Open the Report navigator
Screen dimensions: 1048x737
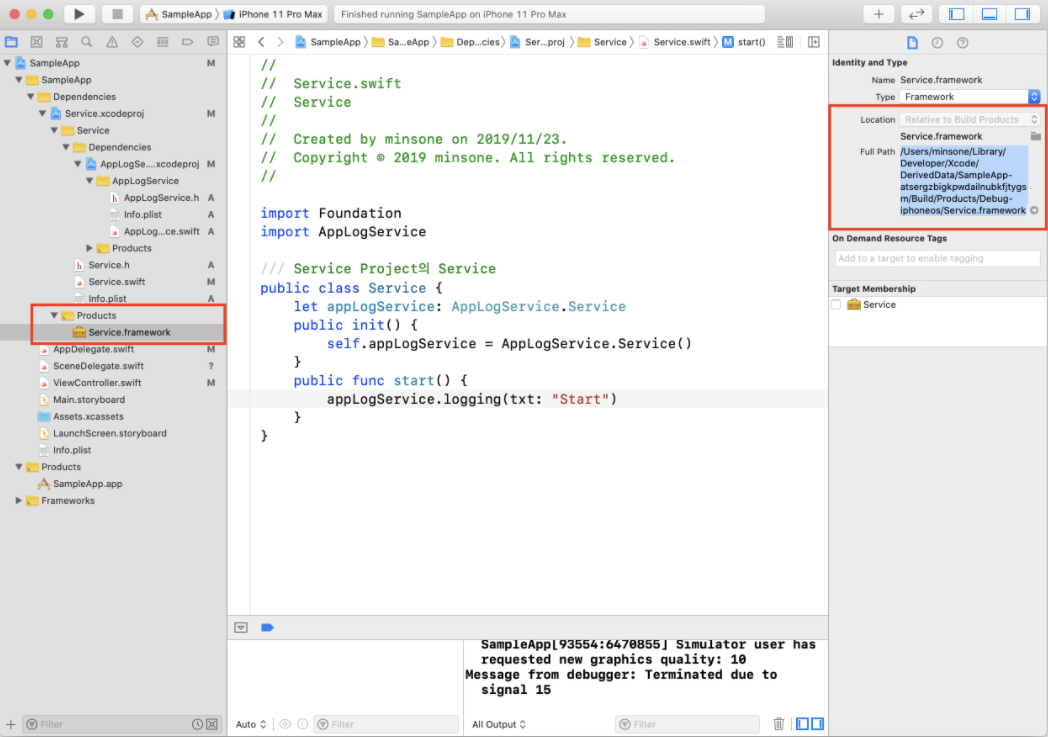tap(213, 42)
